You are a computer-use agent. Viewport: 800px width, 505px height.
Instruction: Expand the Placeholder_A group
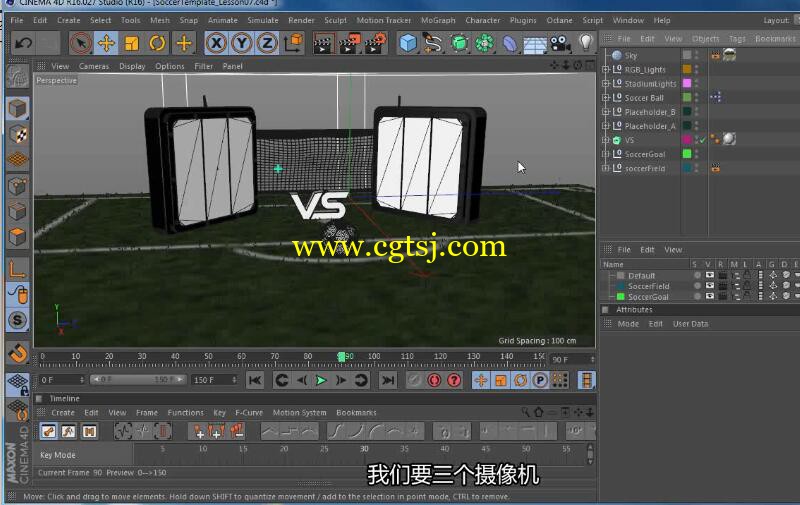pyautogui.click(x=606, y=125)
